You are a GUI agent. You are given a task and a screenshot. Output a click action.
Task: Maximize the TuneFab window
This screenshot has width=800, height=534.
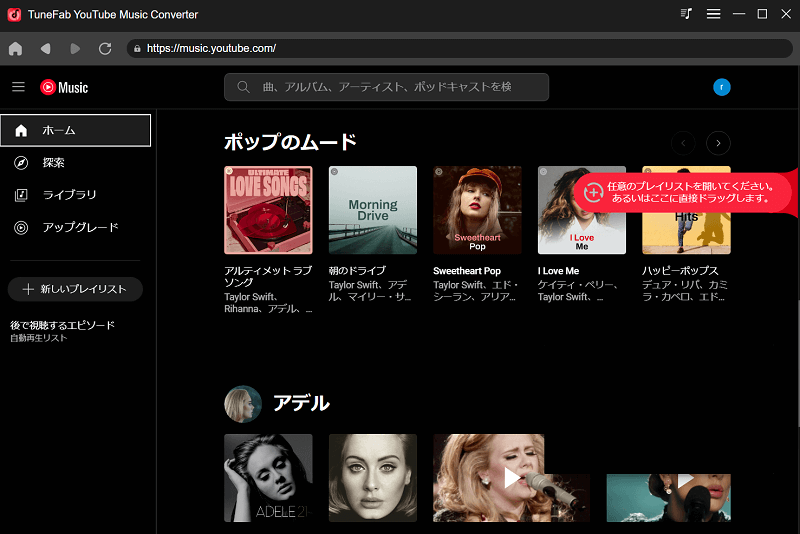pos(762,14)
